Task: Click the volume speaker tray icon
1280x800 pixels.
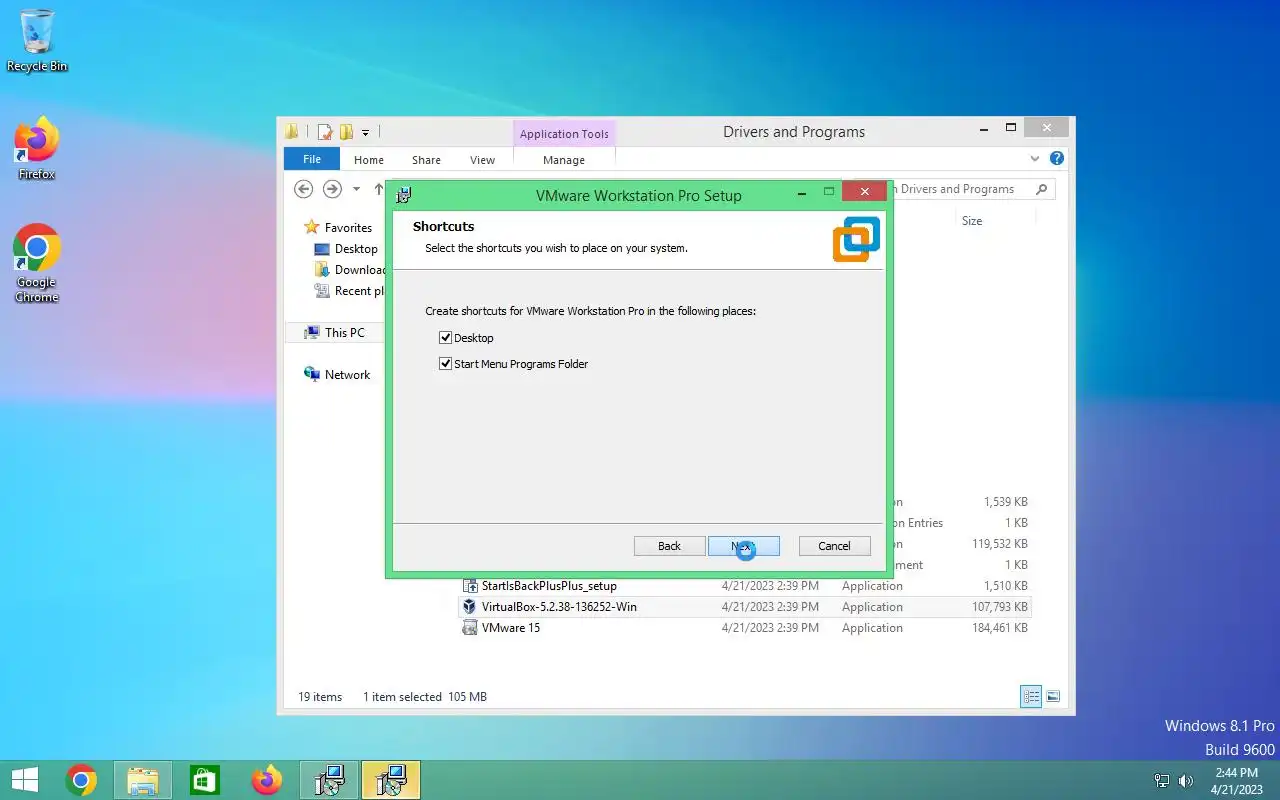Action: [1186, 781]
